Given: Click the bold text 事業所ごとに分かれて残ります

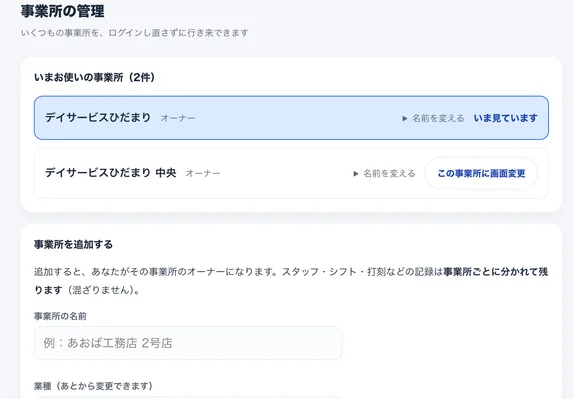Looking at the screenshot, I should (x=495, y=272).
